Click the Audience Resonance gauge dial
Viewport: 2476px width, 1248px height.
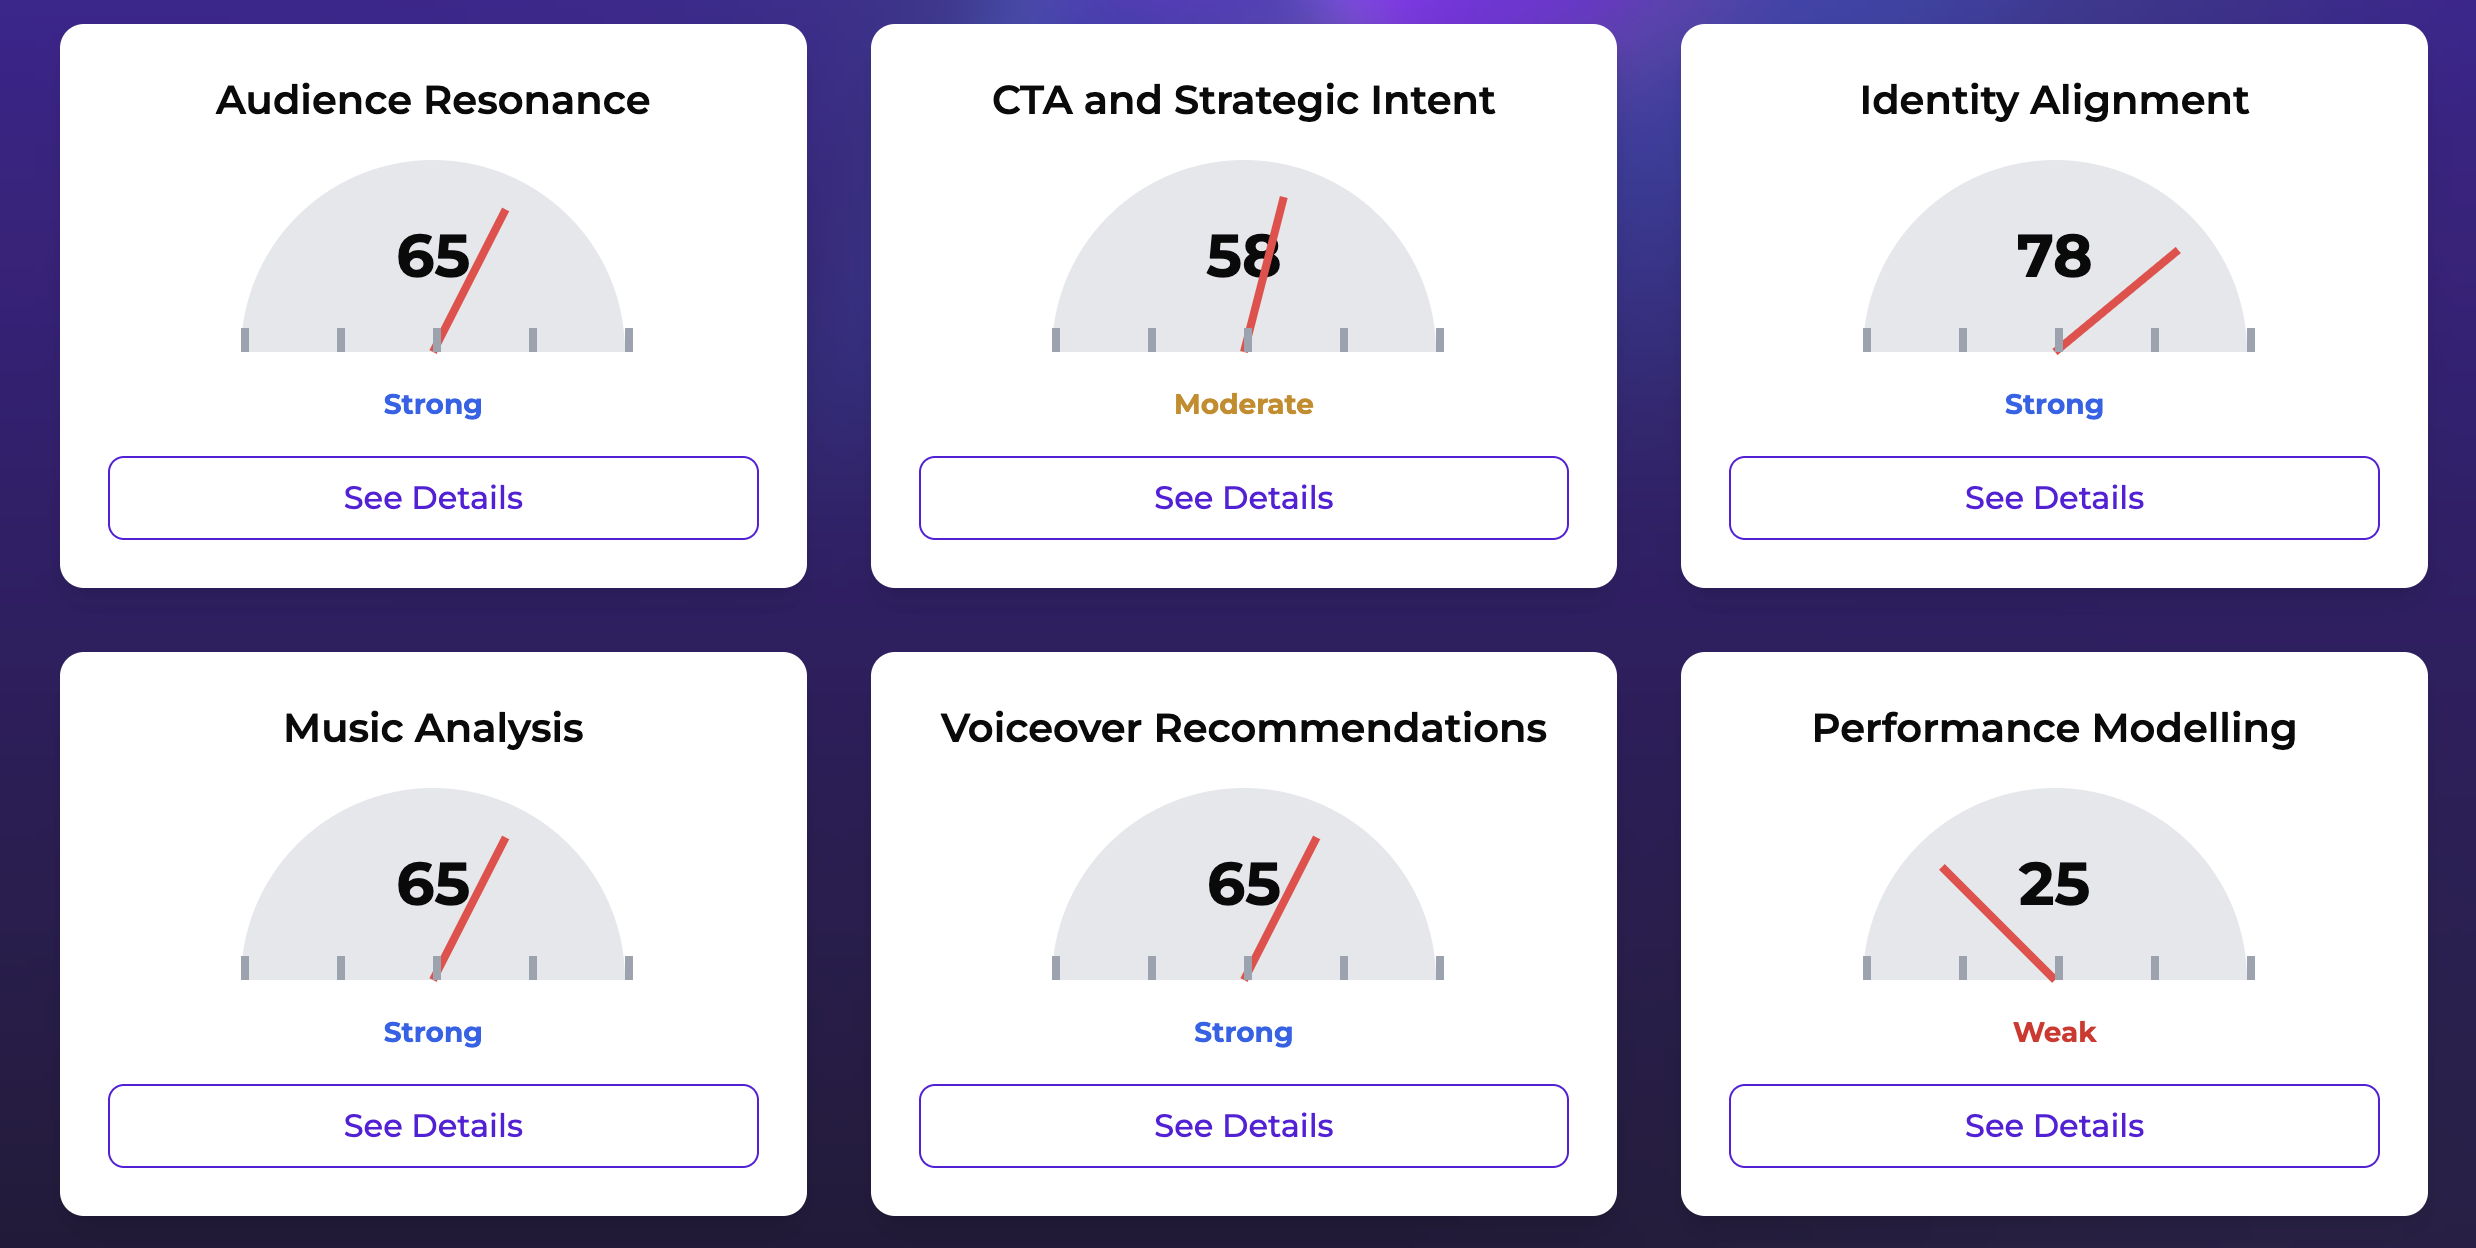tap(433, 258)
